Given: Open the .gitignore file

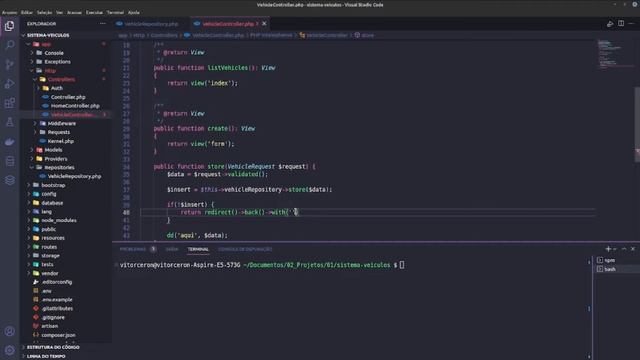Looking at the screenshot, I should click(53, 317).
